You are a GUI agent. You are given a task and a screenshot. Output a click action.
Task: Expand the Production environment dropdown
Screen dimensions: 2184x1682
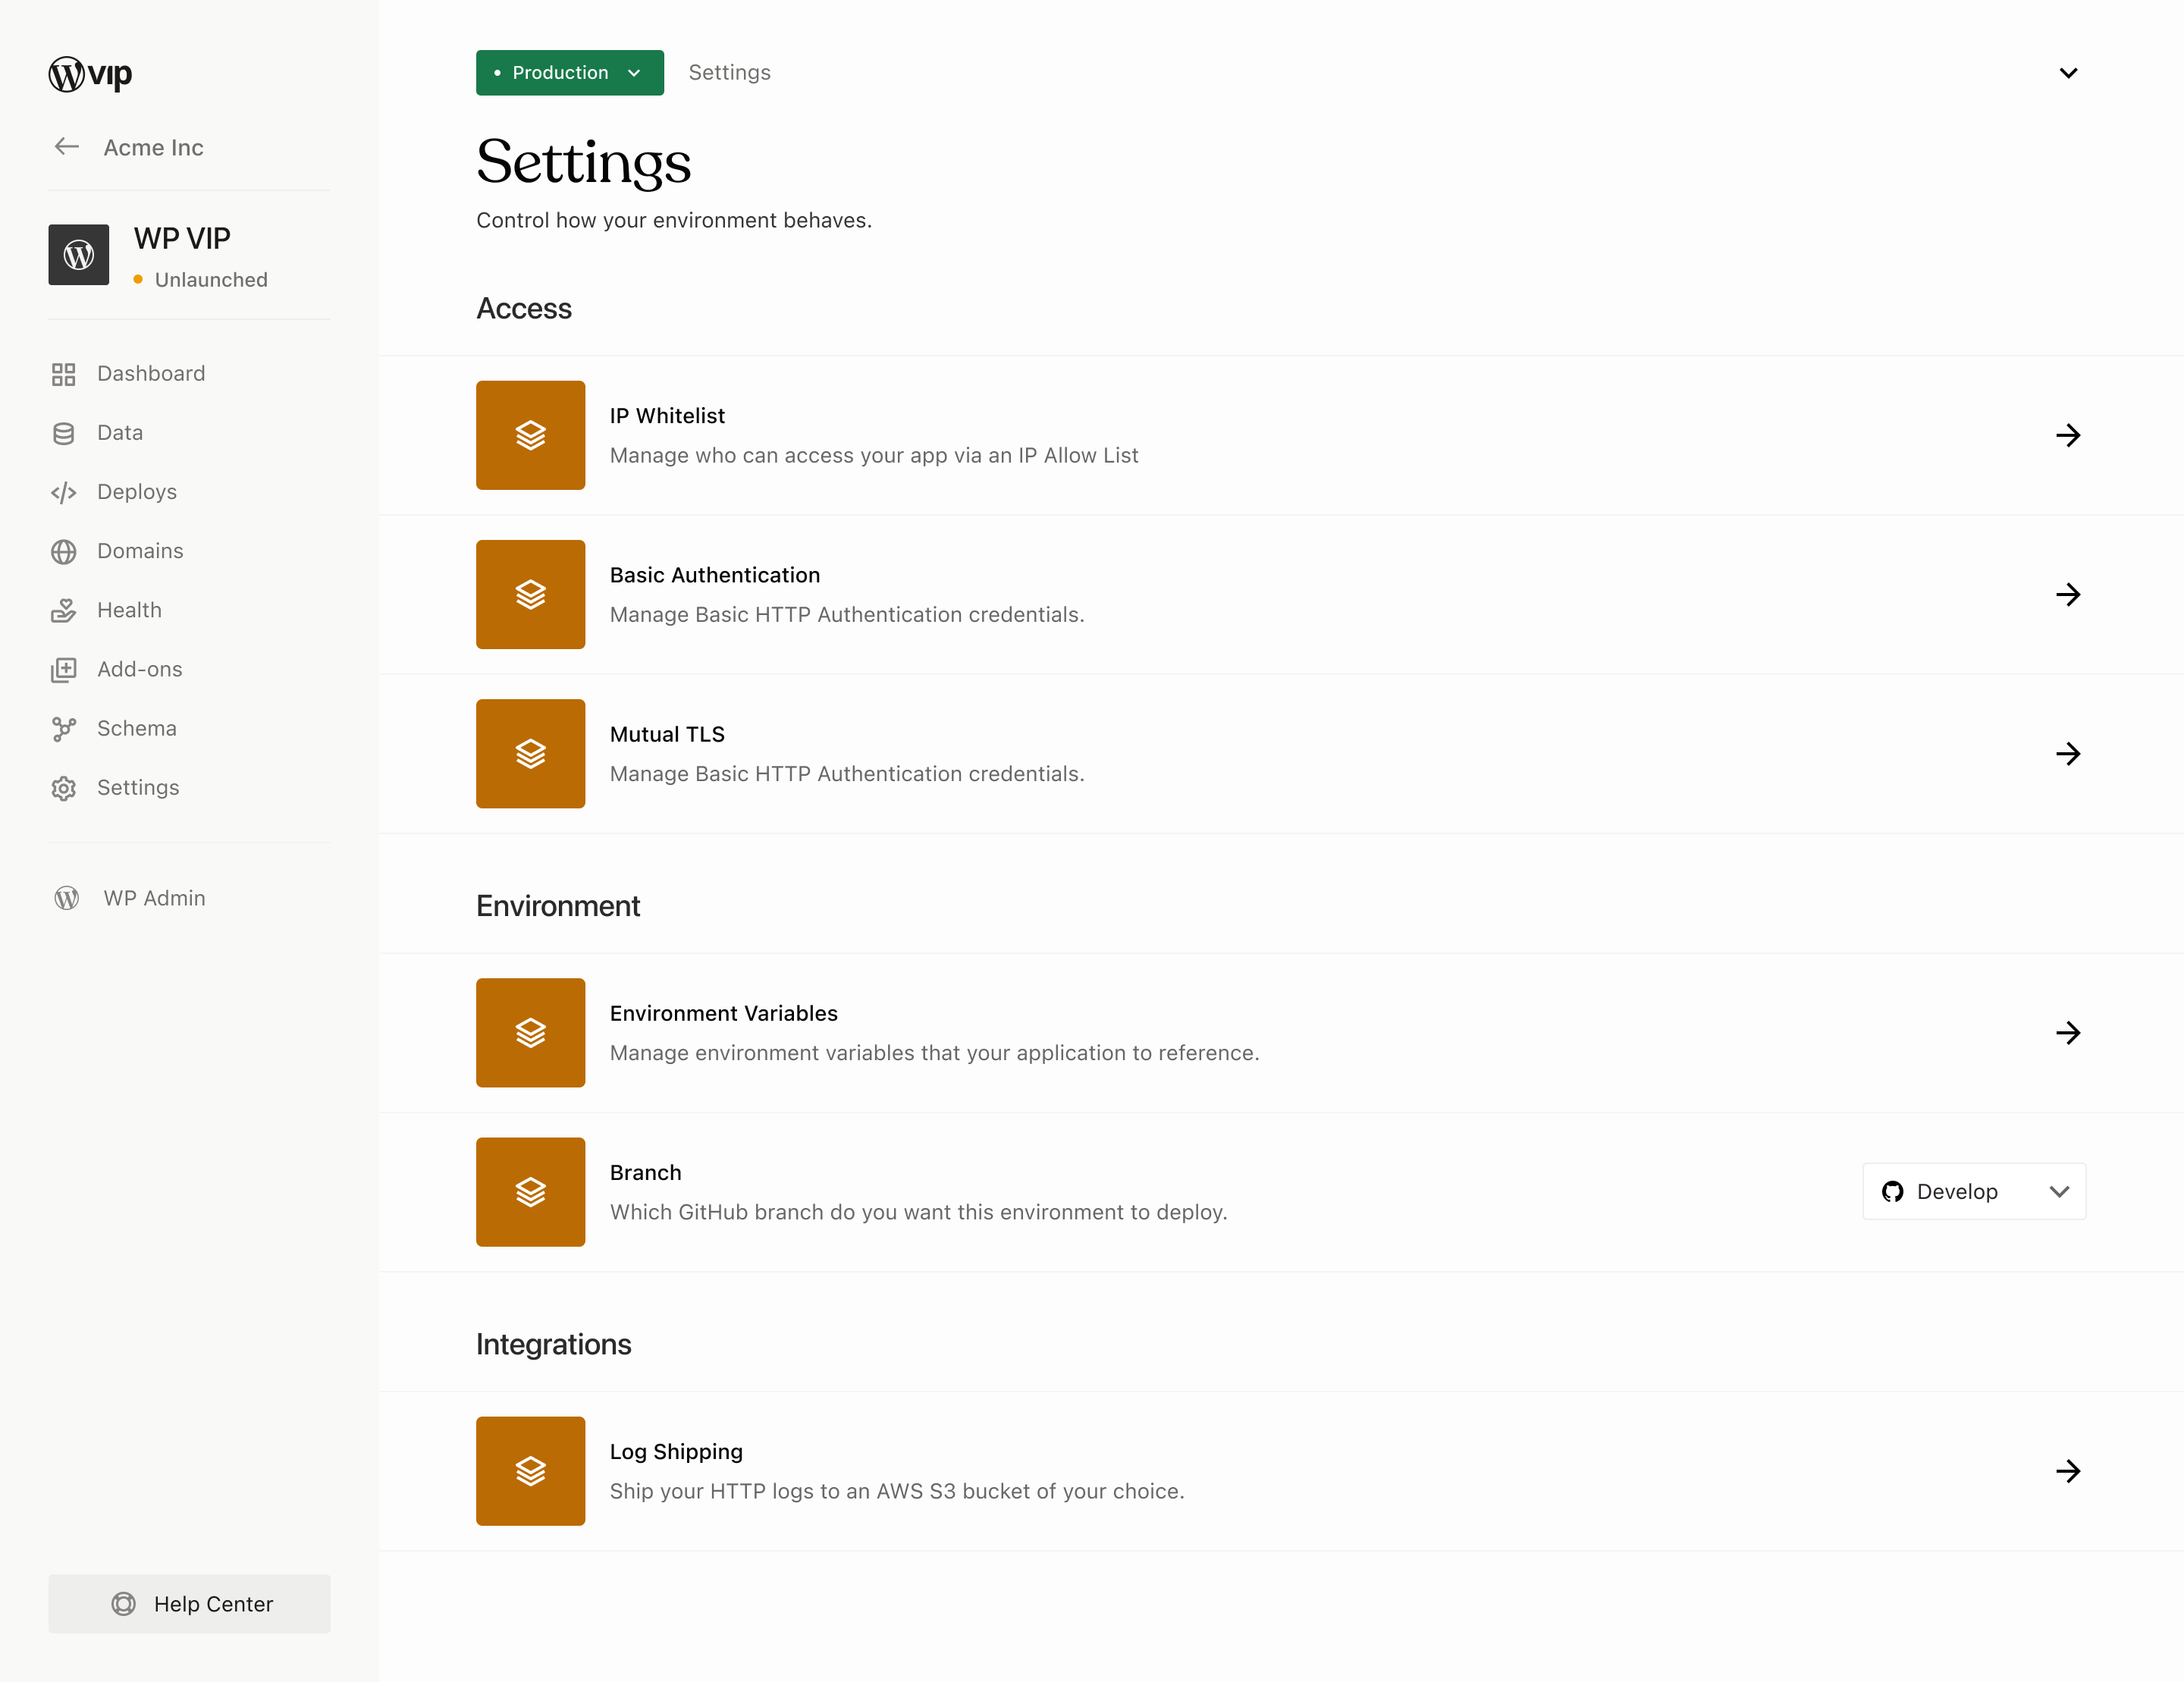click(x=569, y=73)
